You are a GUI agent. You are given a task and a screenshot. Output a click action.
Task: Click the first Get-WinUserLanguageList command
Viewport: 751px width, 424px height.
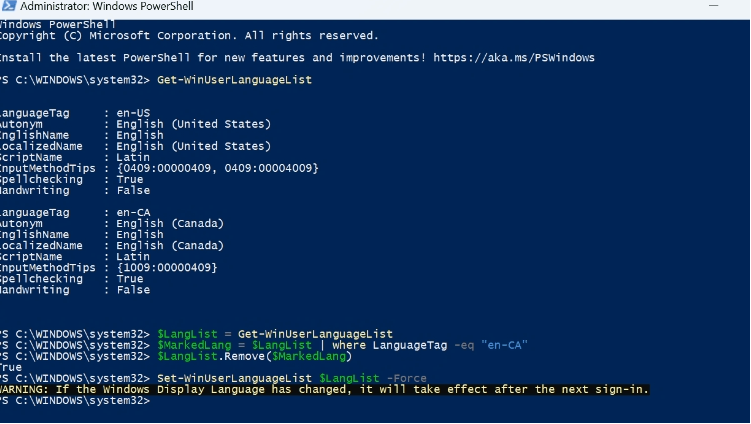click(x=234, y=80)
